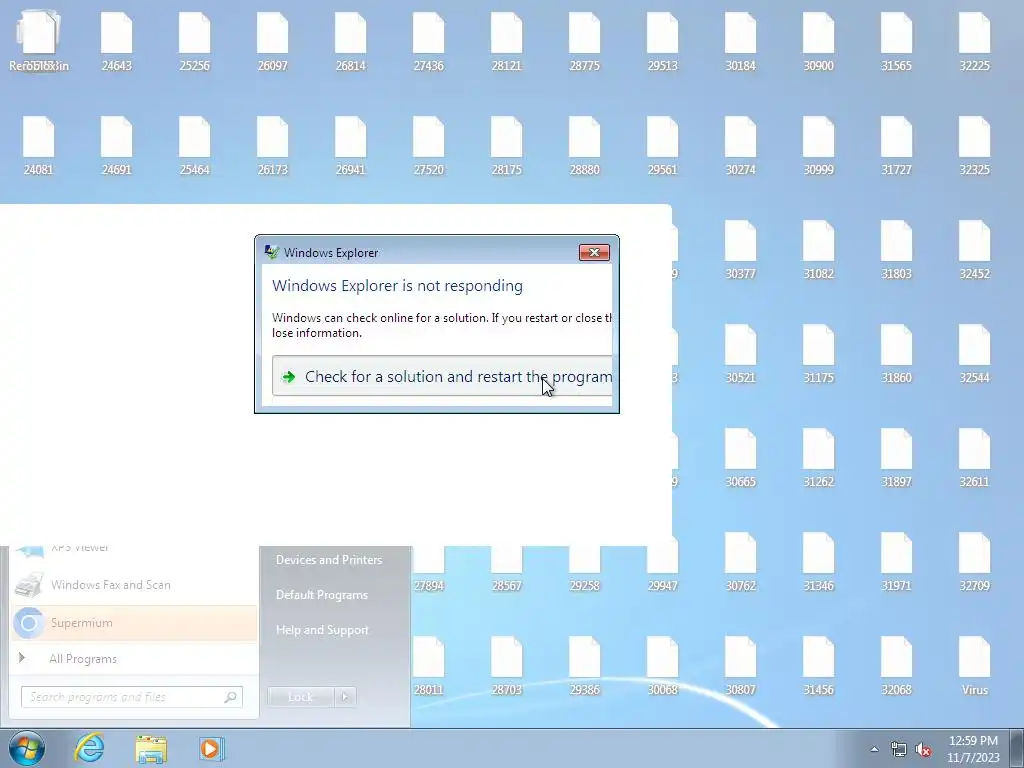The height and width of the screenshot is (768, 1024).
Task: Select the desktop file 31082
Action: (818, 250)
